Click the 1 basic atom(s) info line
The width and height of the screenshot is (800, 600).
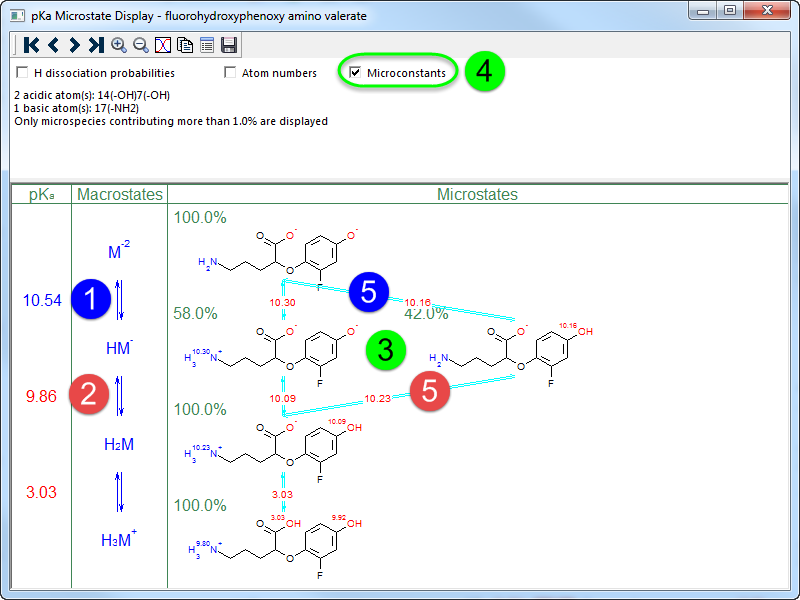pos(77,108)
